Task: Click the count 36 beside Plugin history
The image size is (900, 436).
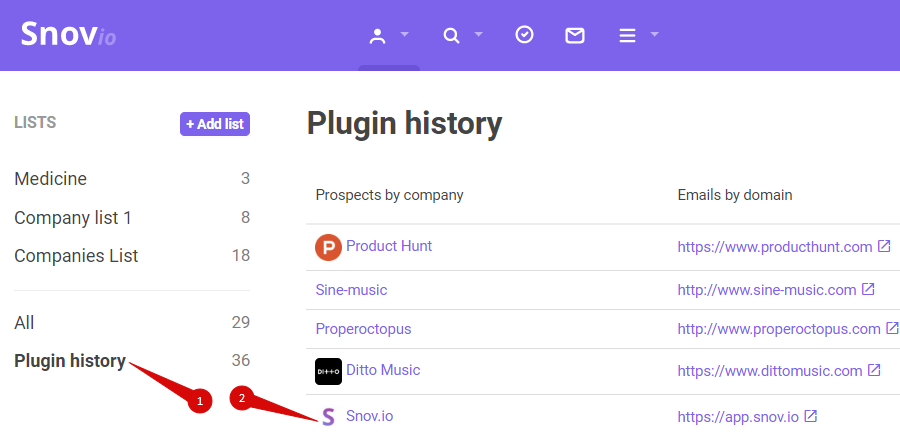Action: click(x=240, y=360)
